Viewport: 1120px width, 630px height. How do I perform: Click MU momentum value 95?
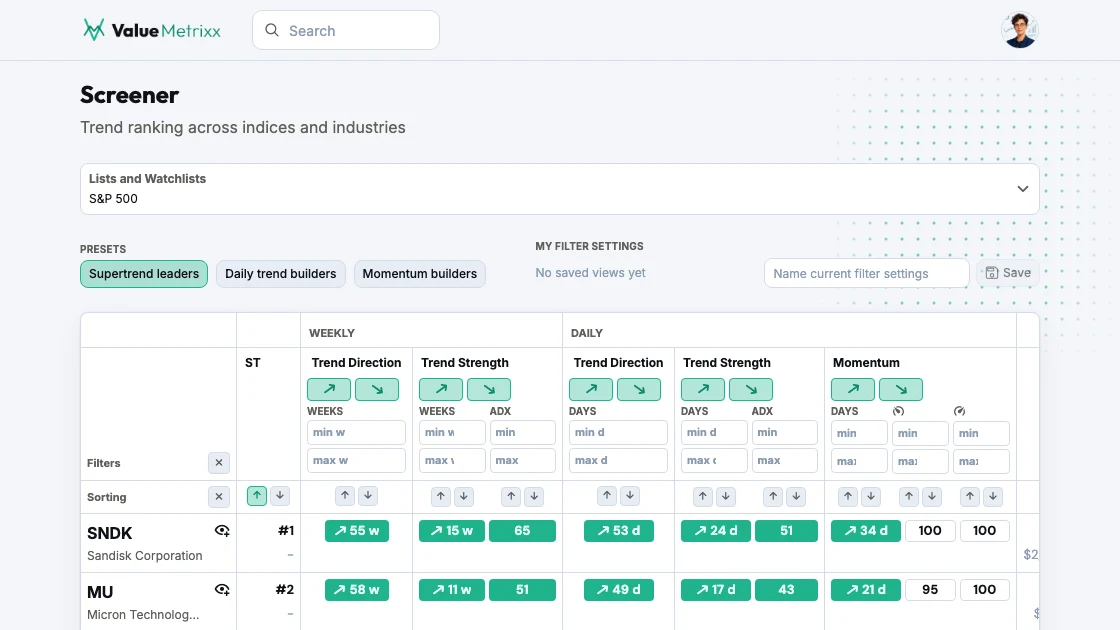click(930, 590)
